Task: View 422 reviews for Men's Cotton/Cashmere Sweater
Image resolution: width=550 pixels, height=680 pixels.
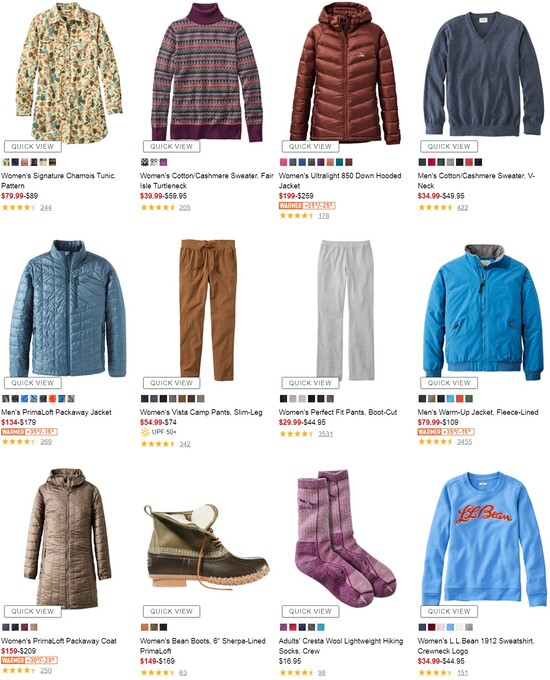Action: tap(462, 207)
